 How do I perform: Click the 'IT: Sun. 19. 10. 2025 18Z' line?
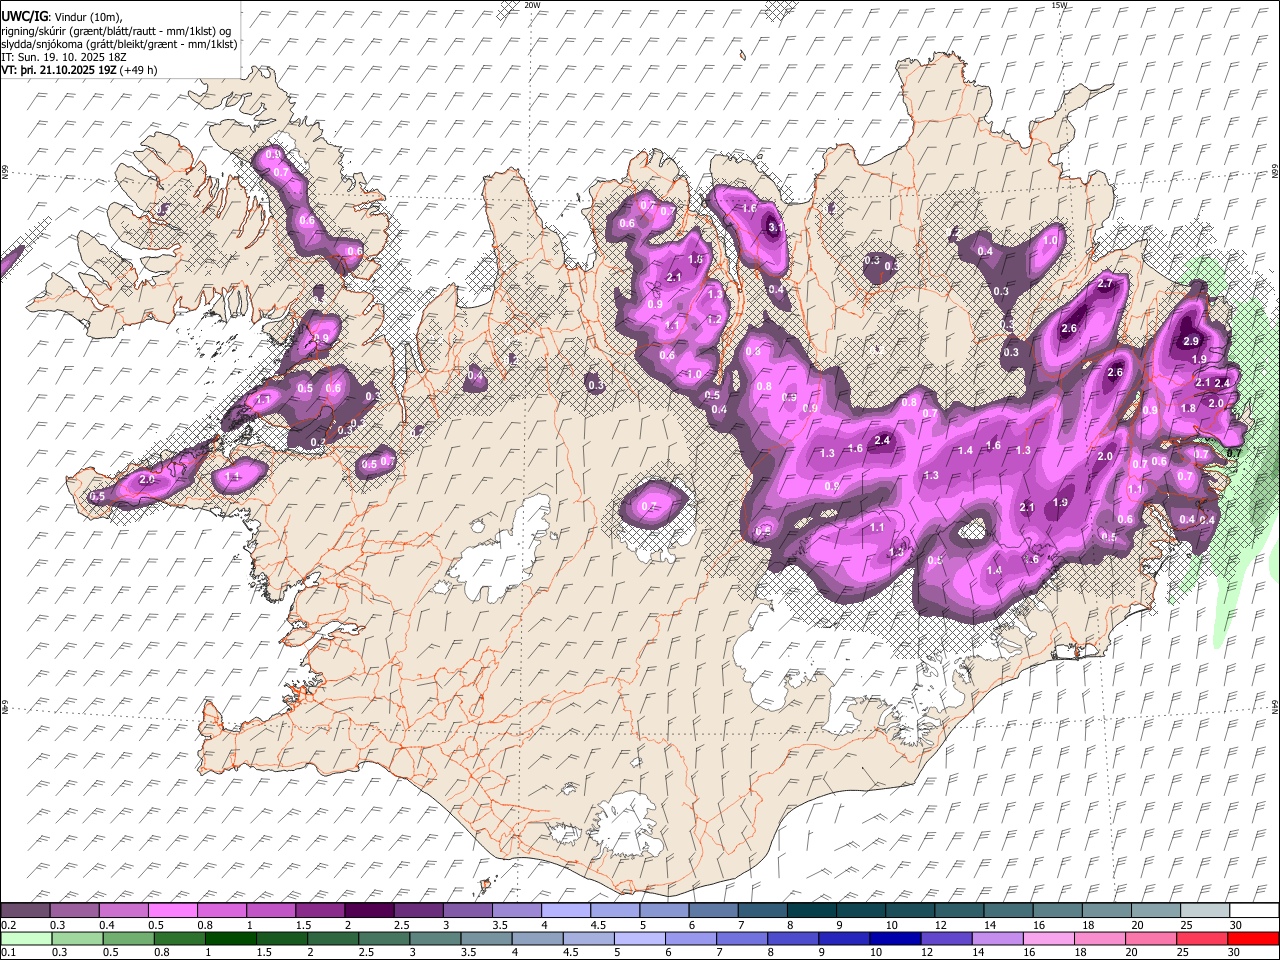coord(63,57)
